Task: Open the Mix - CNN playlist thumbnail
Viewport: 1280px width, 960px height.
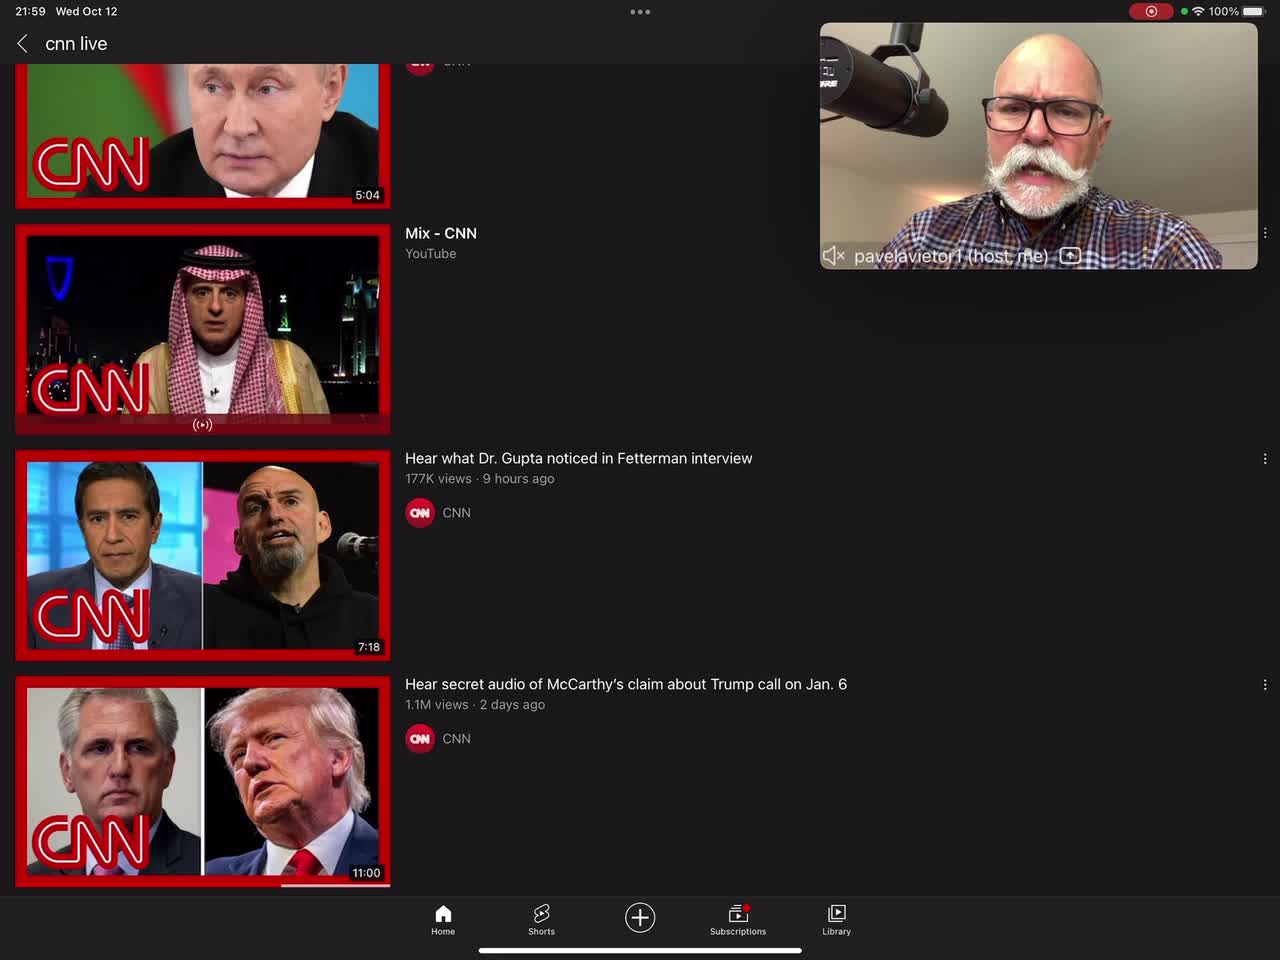Action: (x=203, y=329)
